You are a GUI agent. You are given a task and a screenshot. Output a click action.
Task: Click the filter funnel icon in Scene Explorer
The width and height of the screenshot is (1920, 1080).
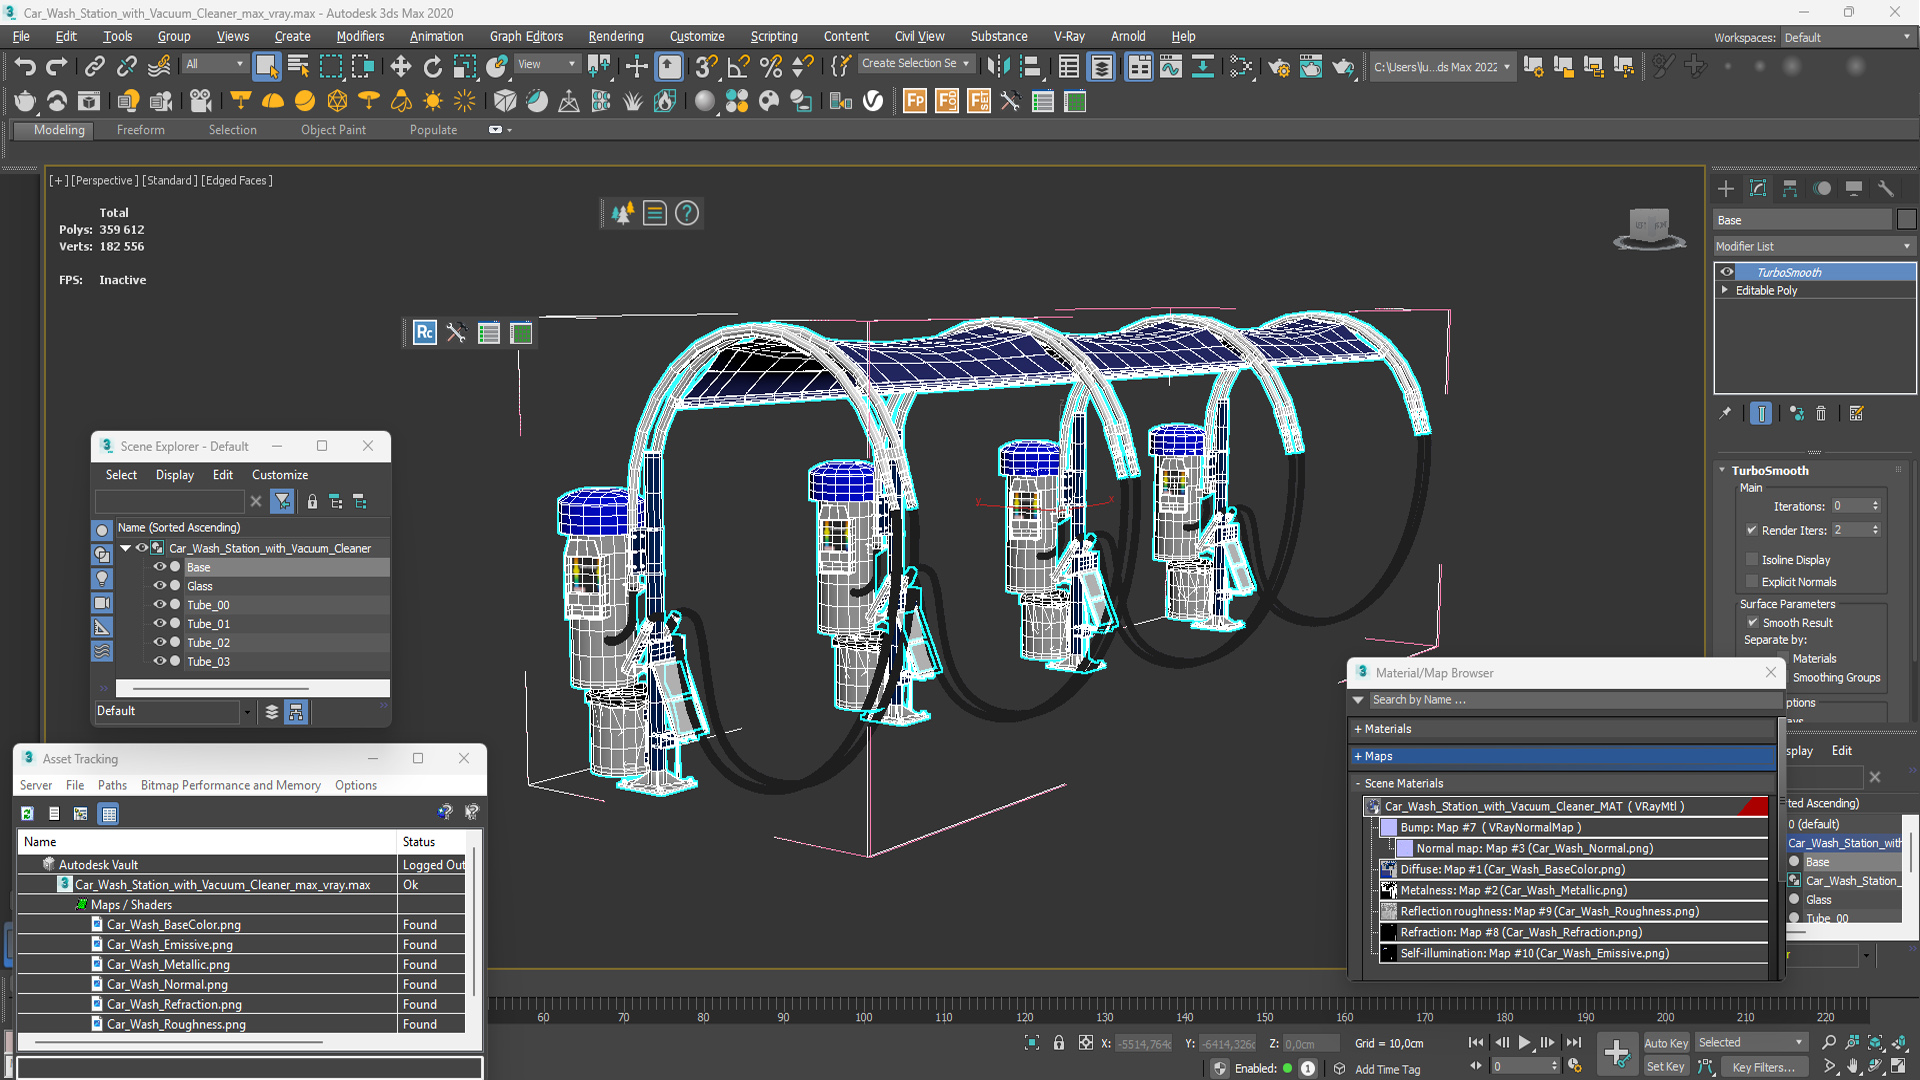coord(283,501)
